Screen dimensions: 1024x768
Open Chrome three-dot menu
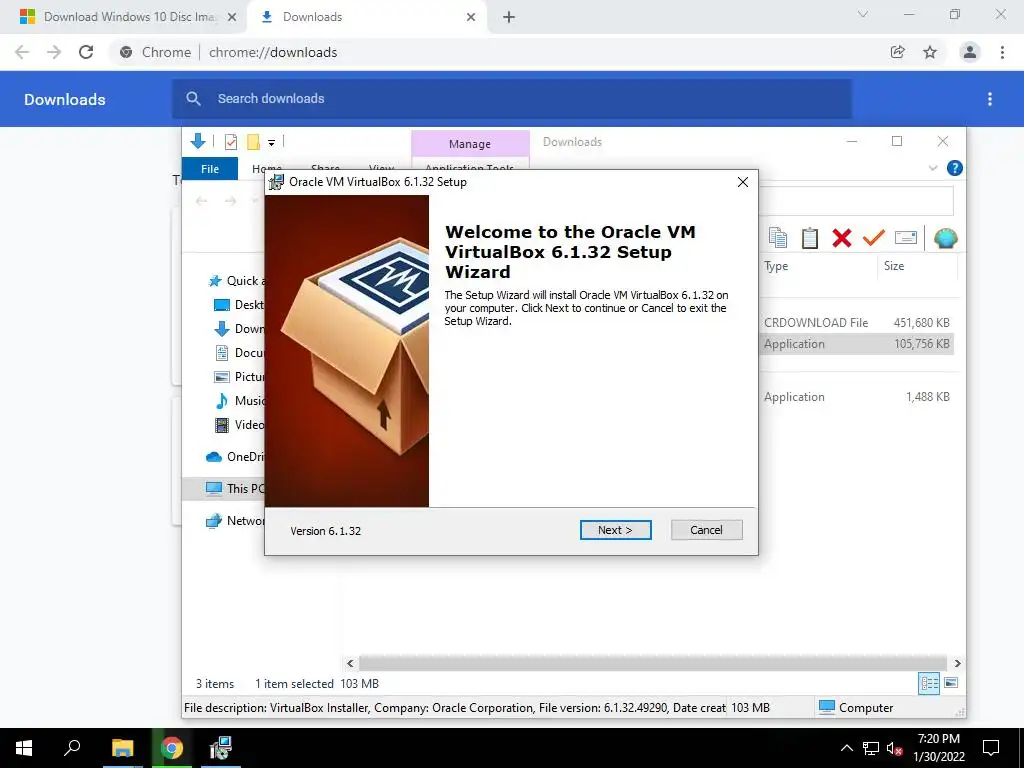1002,52
